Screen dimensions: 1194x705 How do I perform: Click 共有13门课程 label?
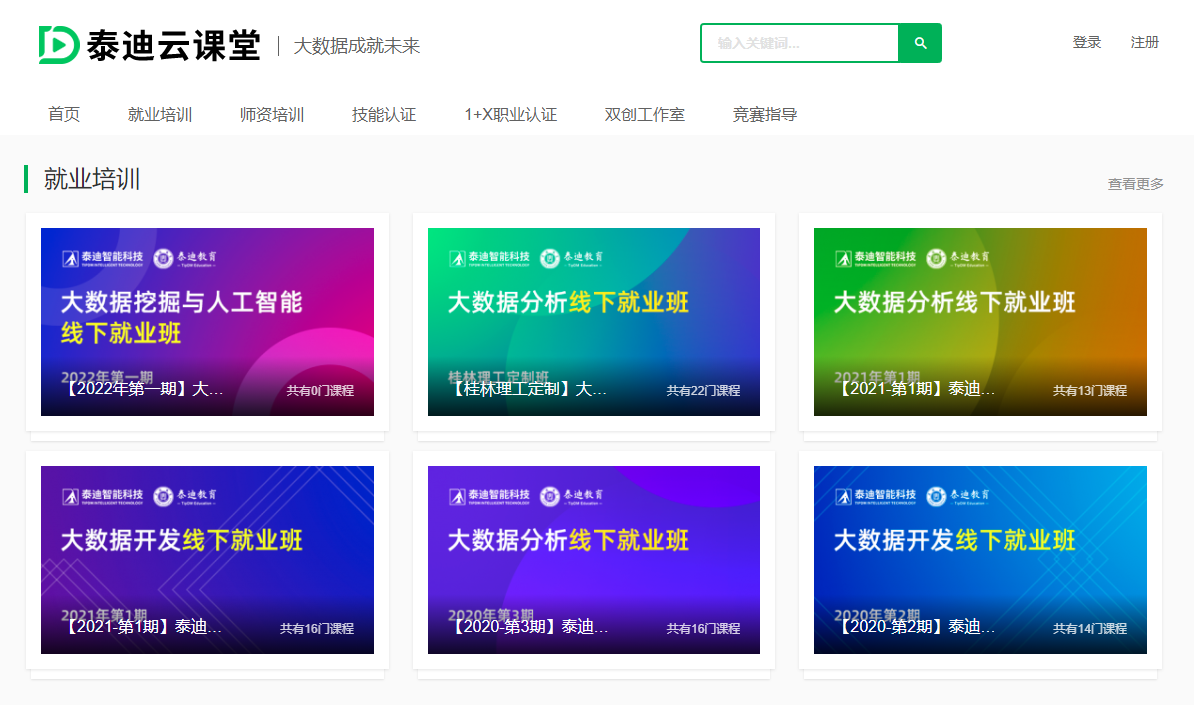pos(1090,391)
